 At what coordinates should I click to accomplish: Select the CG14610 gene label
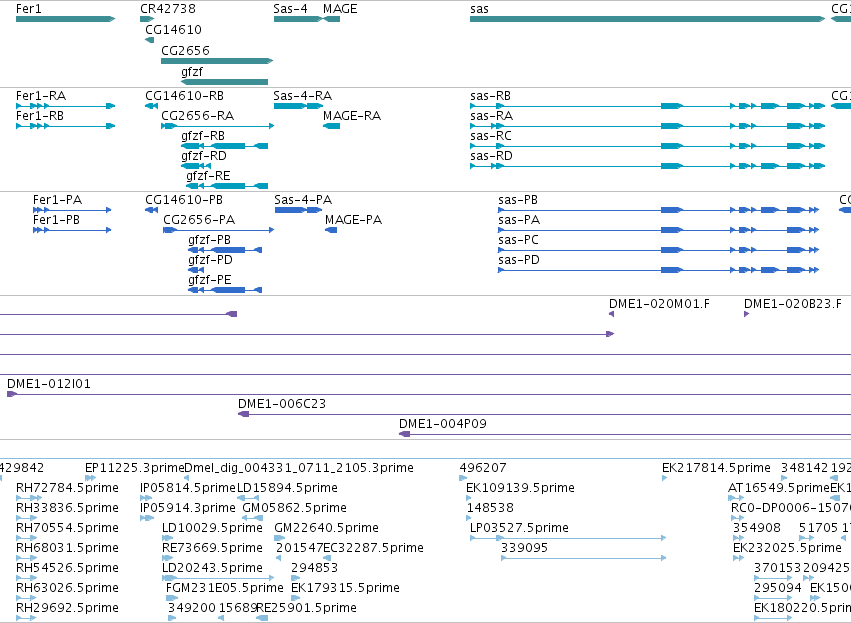tap(173, 29)
